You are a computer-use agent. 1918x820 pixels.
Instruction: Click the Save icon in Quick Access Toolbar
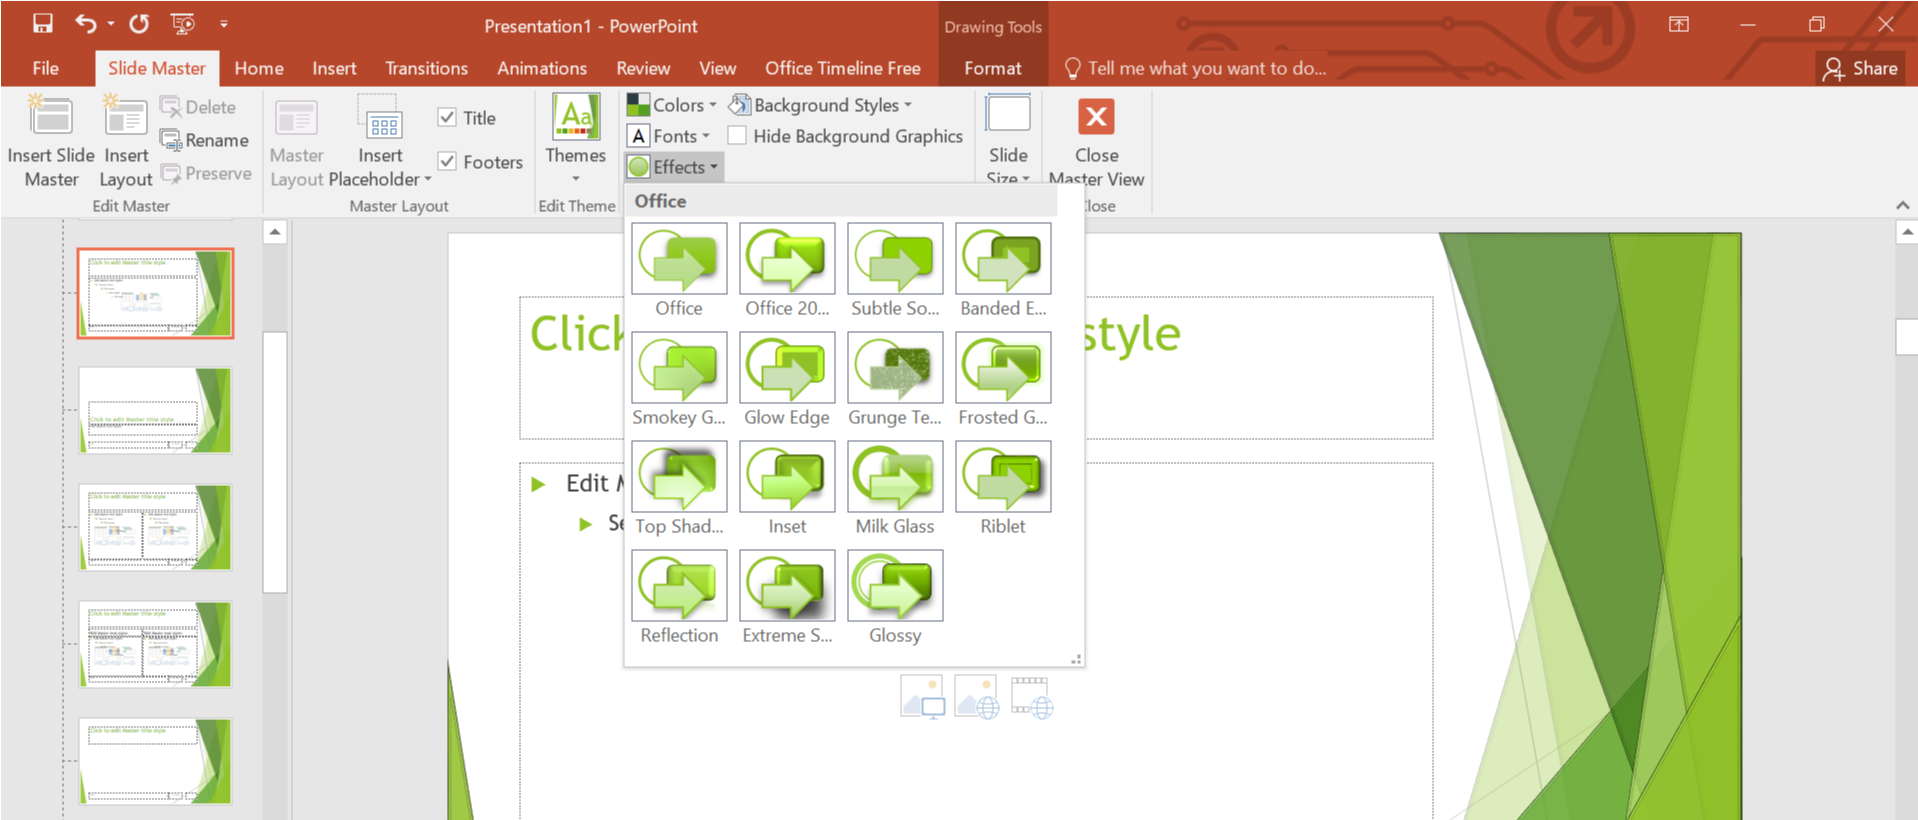[42, 23]
